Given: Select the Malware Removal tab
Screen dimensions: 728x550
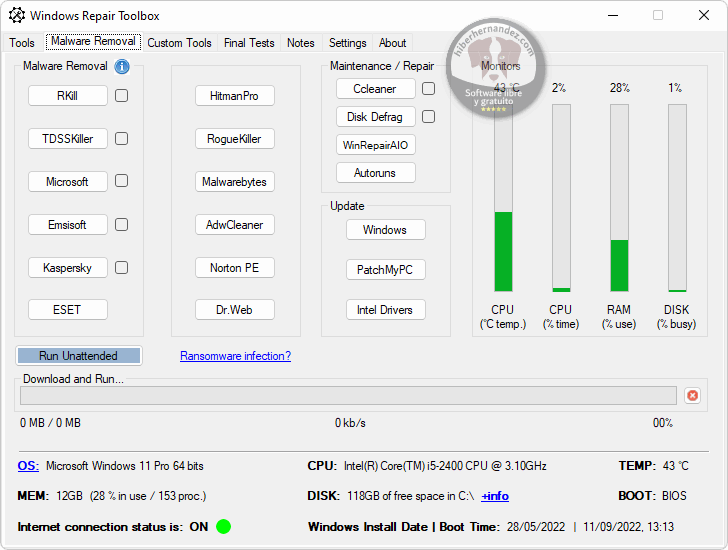Looking at the screenshot, I should pos(93,41).
